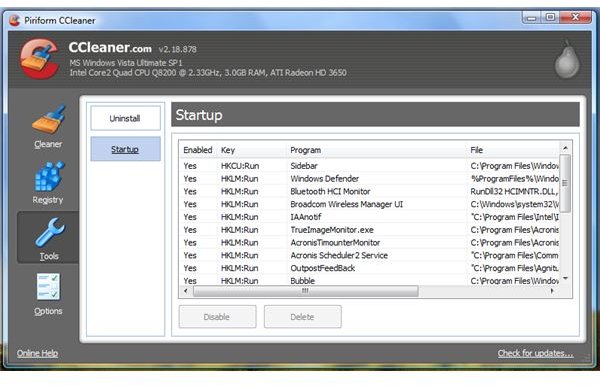Click the %ProgramFiles% file path cell

click(514, 179)
